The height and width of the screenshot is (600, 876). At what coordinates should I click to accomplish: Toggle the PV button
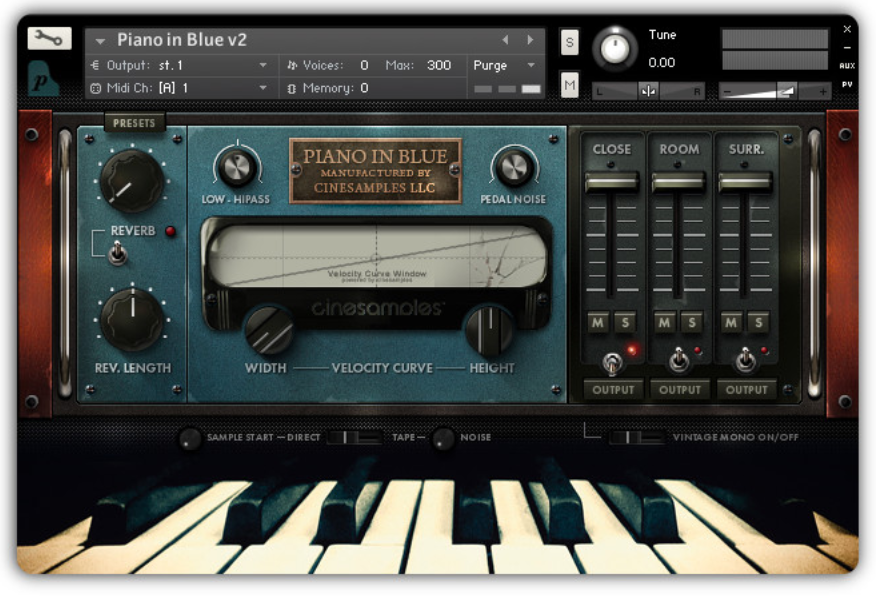pos(847,85)
